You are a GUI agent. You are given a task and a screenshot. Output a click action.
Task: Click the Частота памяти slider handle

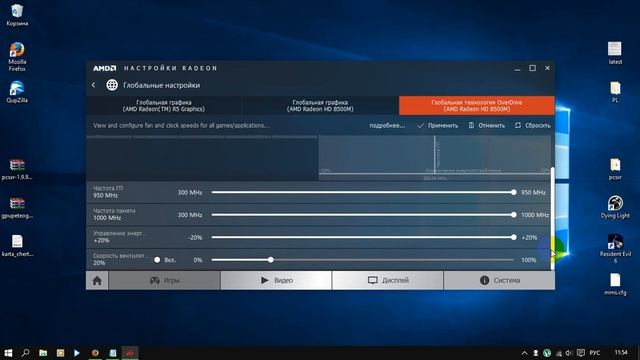click(513, 215)
